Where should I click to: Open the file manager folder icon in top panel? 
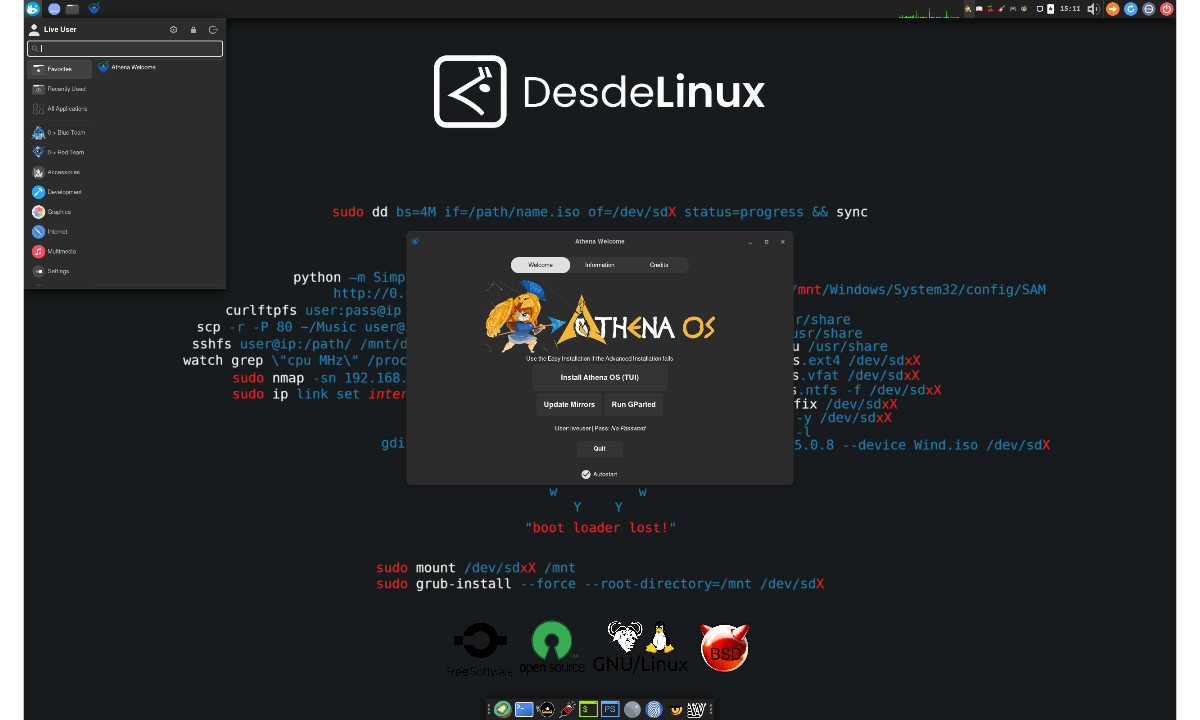coord(72,8)
